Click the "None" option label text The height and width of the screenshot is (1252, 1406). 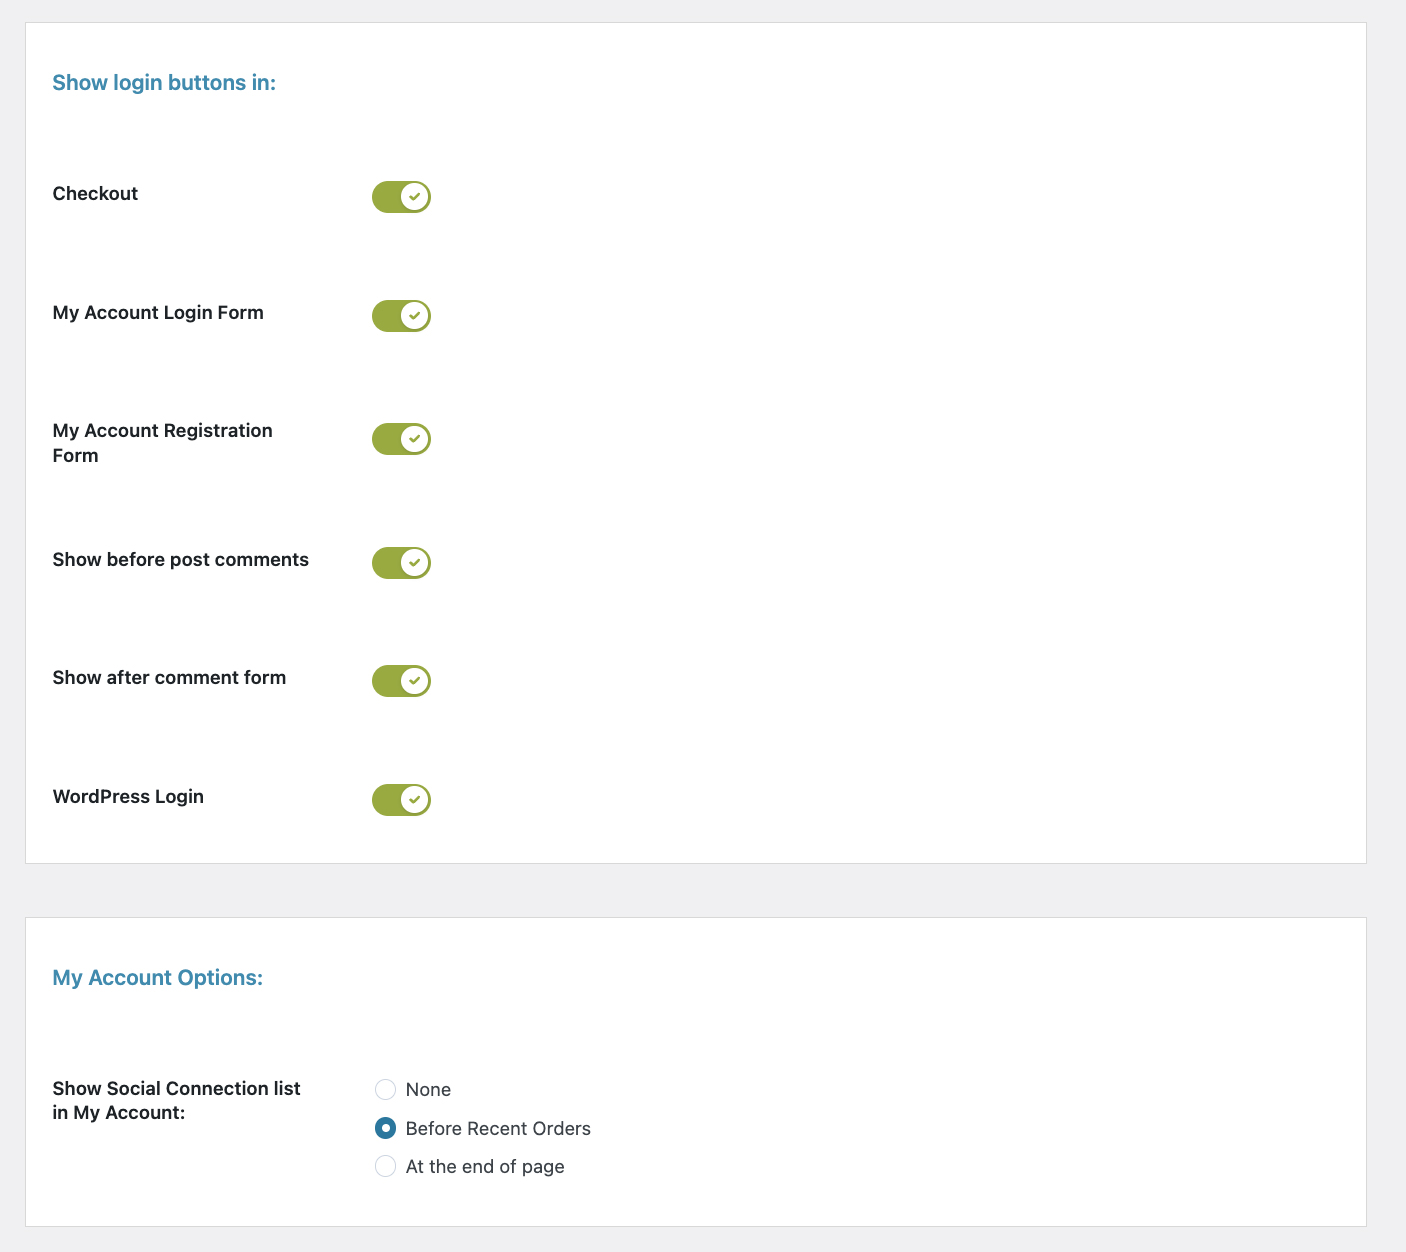(x=428, y=1090)
